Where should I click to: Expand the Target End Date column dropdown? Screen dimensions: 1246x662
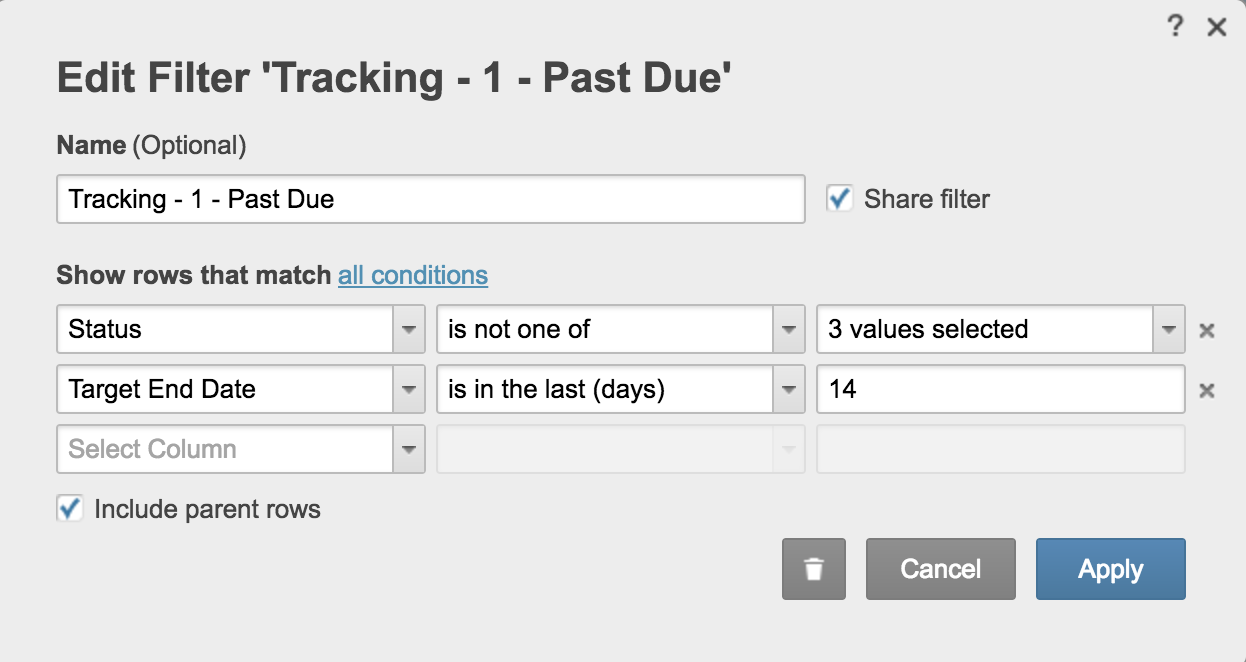409,389
